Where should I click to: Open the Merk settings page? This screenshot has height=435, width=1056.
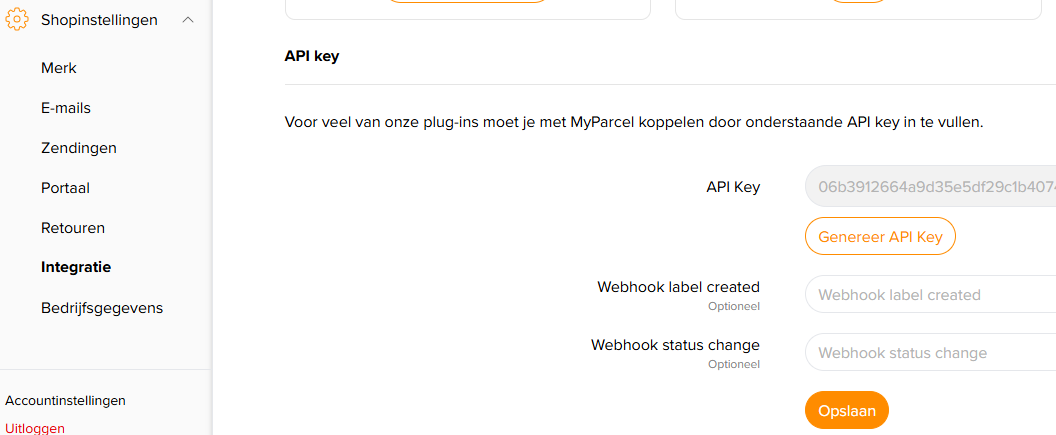pos(59,68)
